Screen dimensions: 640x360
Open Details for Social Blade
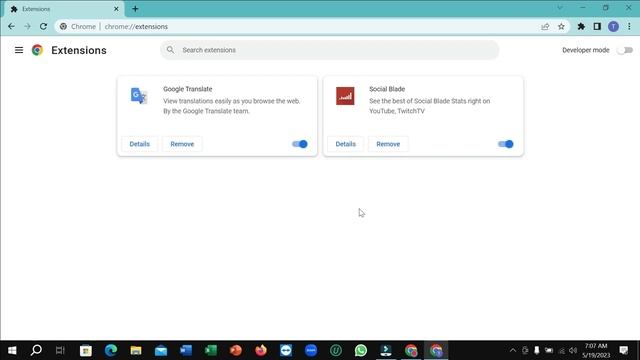pos(346,144)
